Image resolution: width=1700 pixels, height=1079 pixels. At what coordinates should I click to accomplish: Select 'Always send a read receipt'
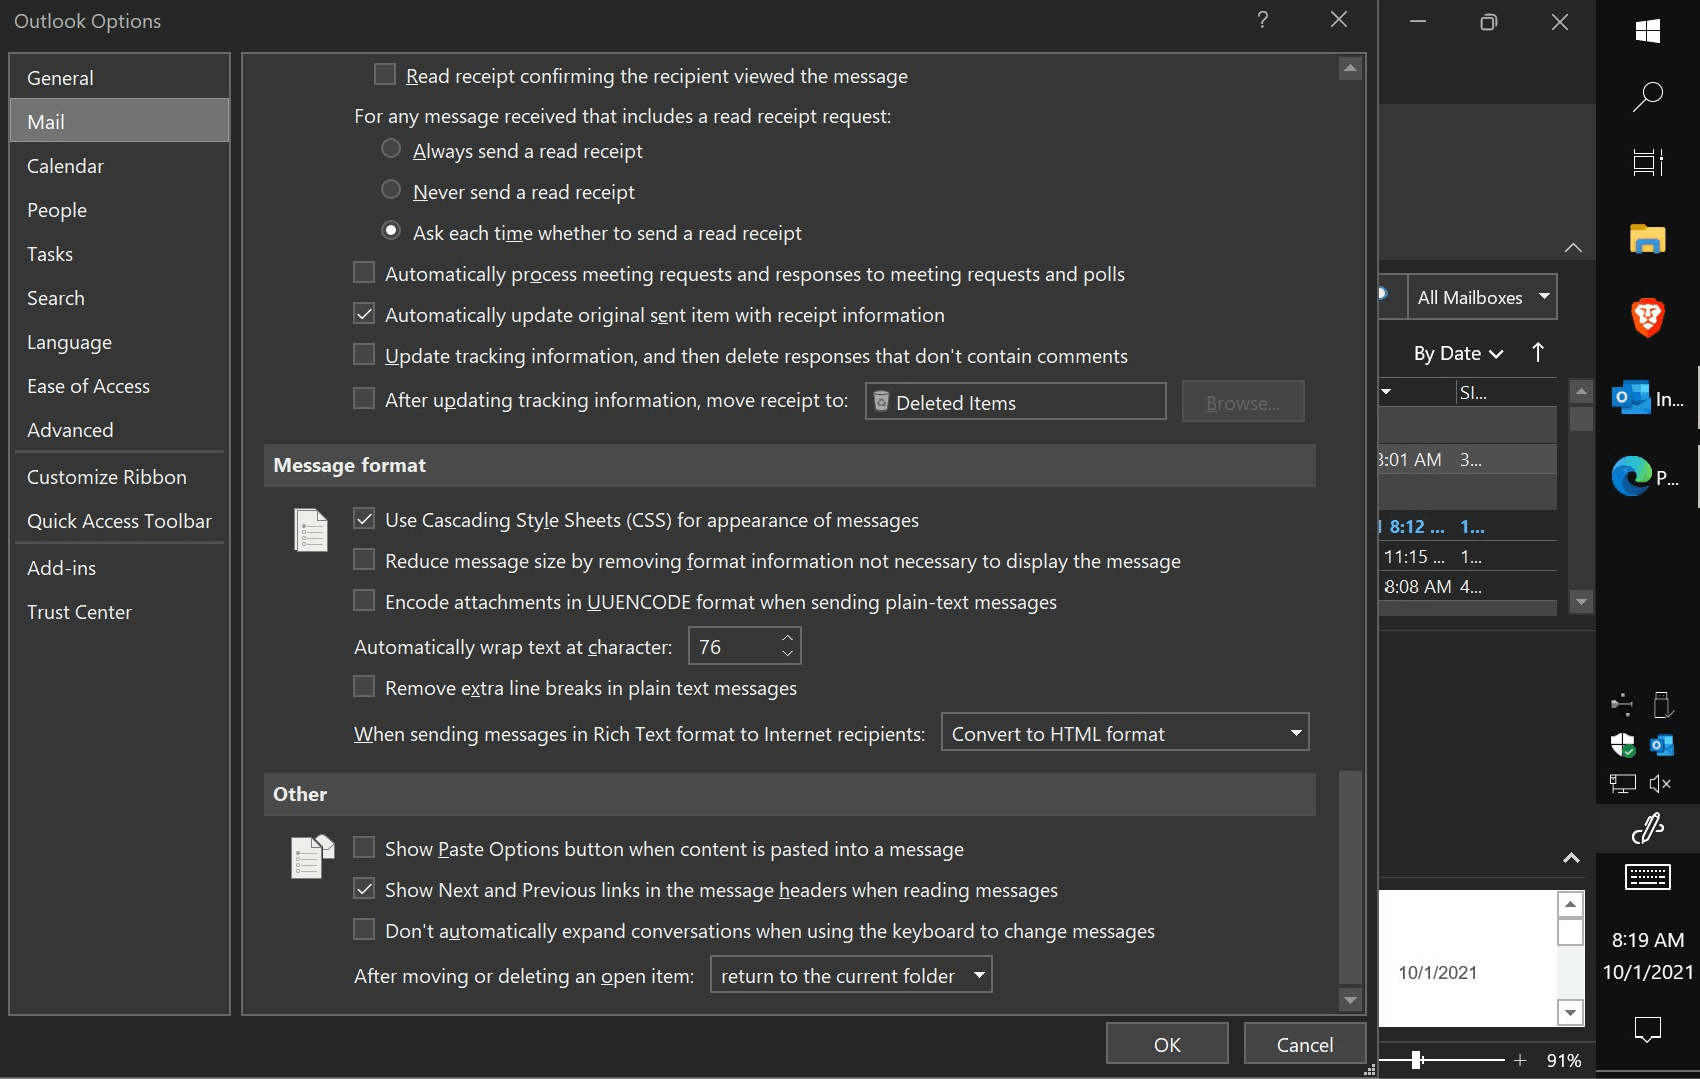(391, 150)
